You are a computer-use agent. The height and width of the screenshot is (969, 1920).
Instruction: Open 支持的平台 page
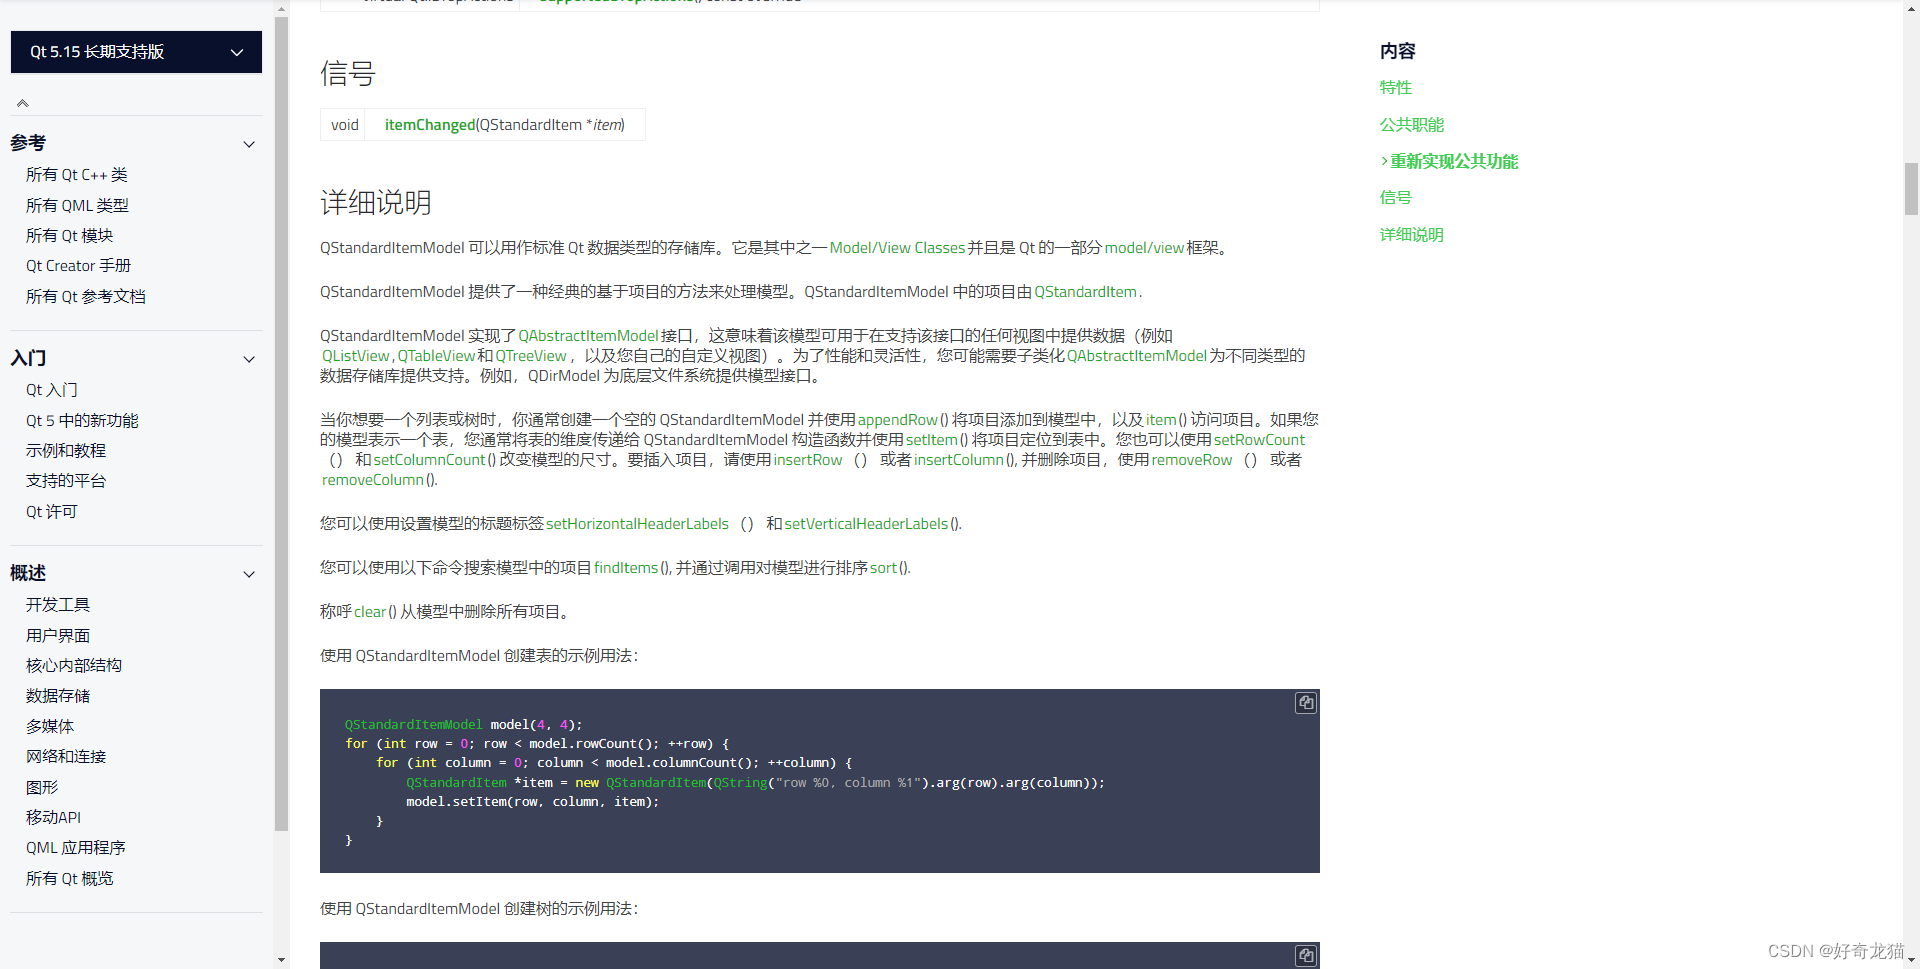(65, 481)
